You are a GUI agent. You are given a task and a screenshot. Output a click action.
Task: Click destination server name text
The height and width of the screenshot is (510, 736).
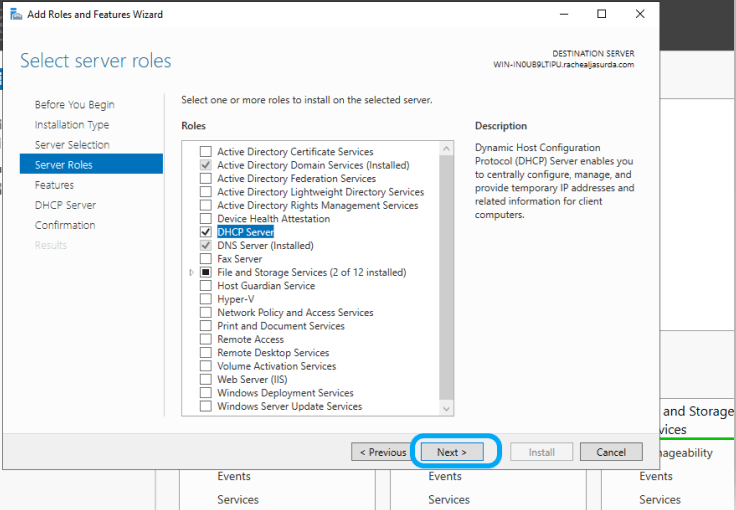[563, 65]
